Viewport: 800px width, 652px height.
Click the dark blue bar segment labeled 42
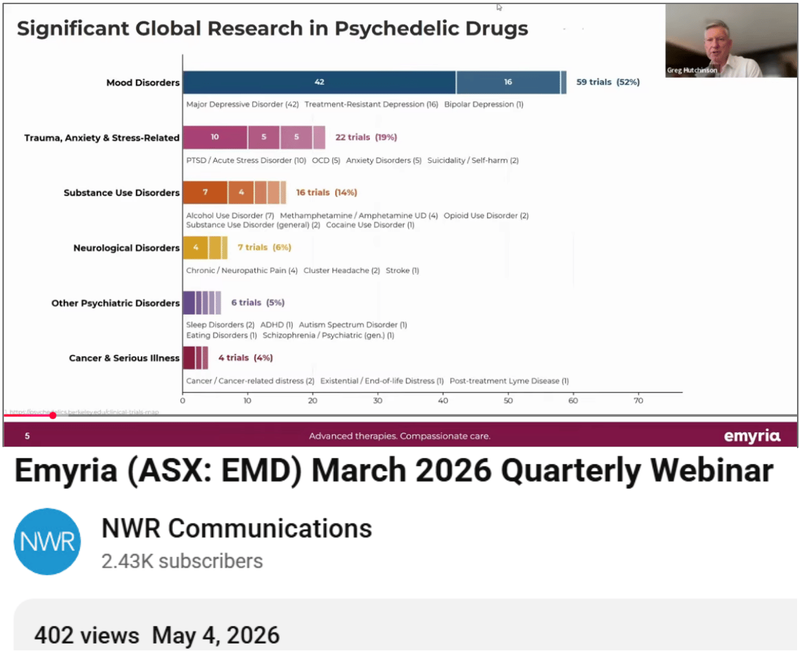tap(319, 82)
